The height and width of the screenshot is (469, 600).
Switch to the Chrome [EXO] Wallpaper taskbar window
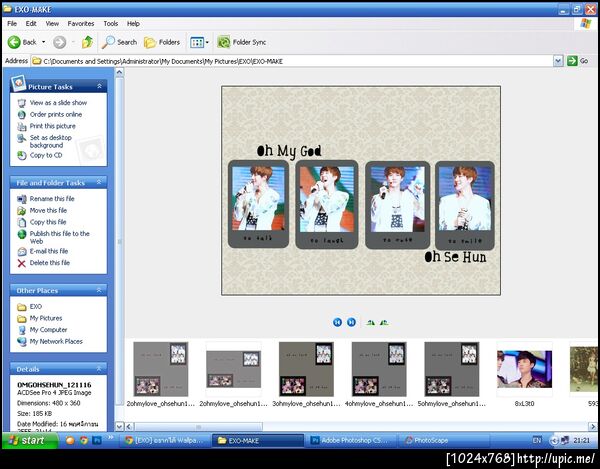[166, 441]
